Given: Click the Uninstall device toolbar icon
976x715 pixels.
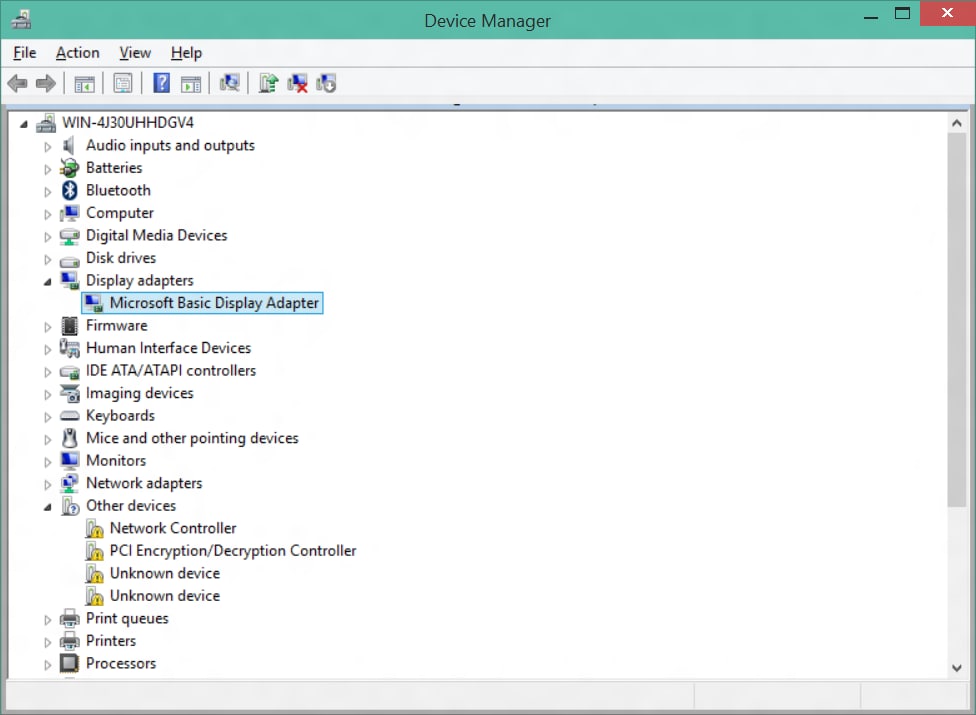Looking at the screenshot, I should coord(298,83).
